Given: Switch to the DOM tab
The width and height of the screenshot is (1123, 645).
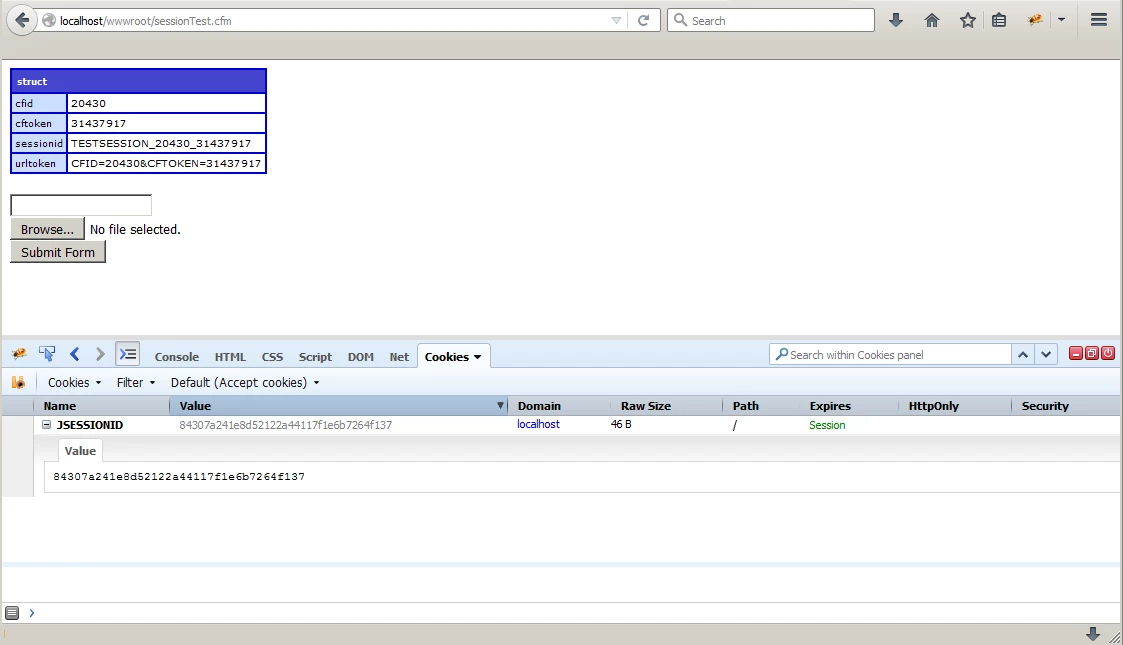Looking at the screenshot, I should click(361, 357).
